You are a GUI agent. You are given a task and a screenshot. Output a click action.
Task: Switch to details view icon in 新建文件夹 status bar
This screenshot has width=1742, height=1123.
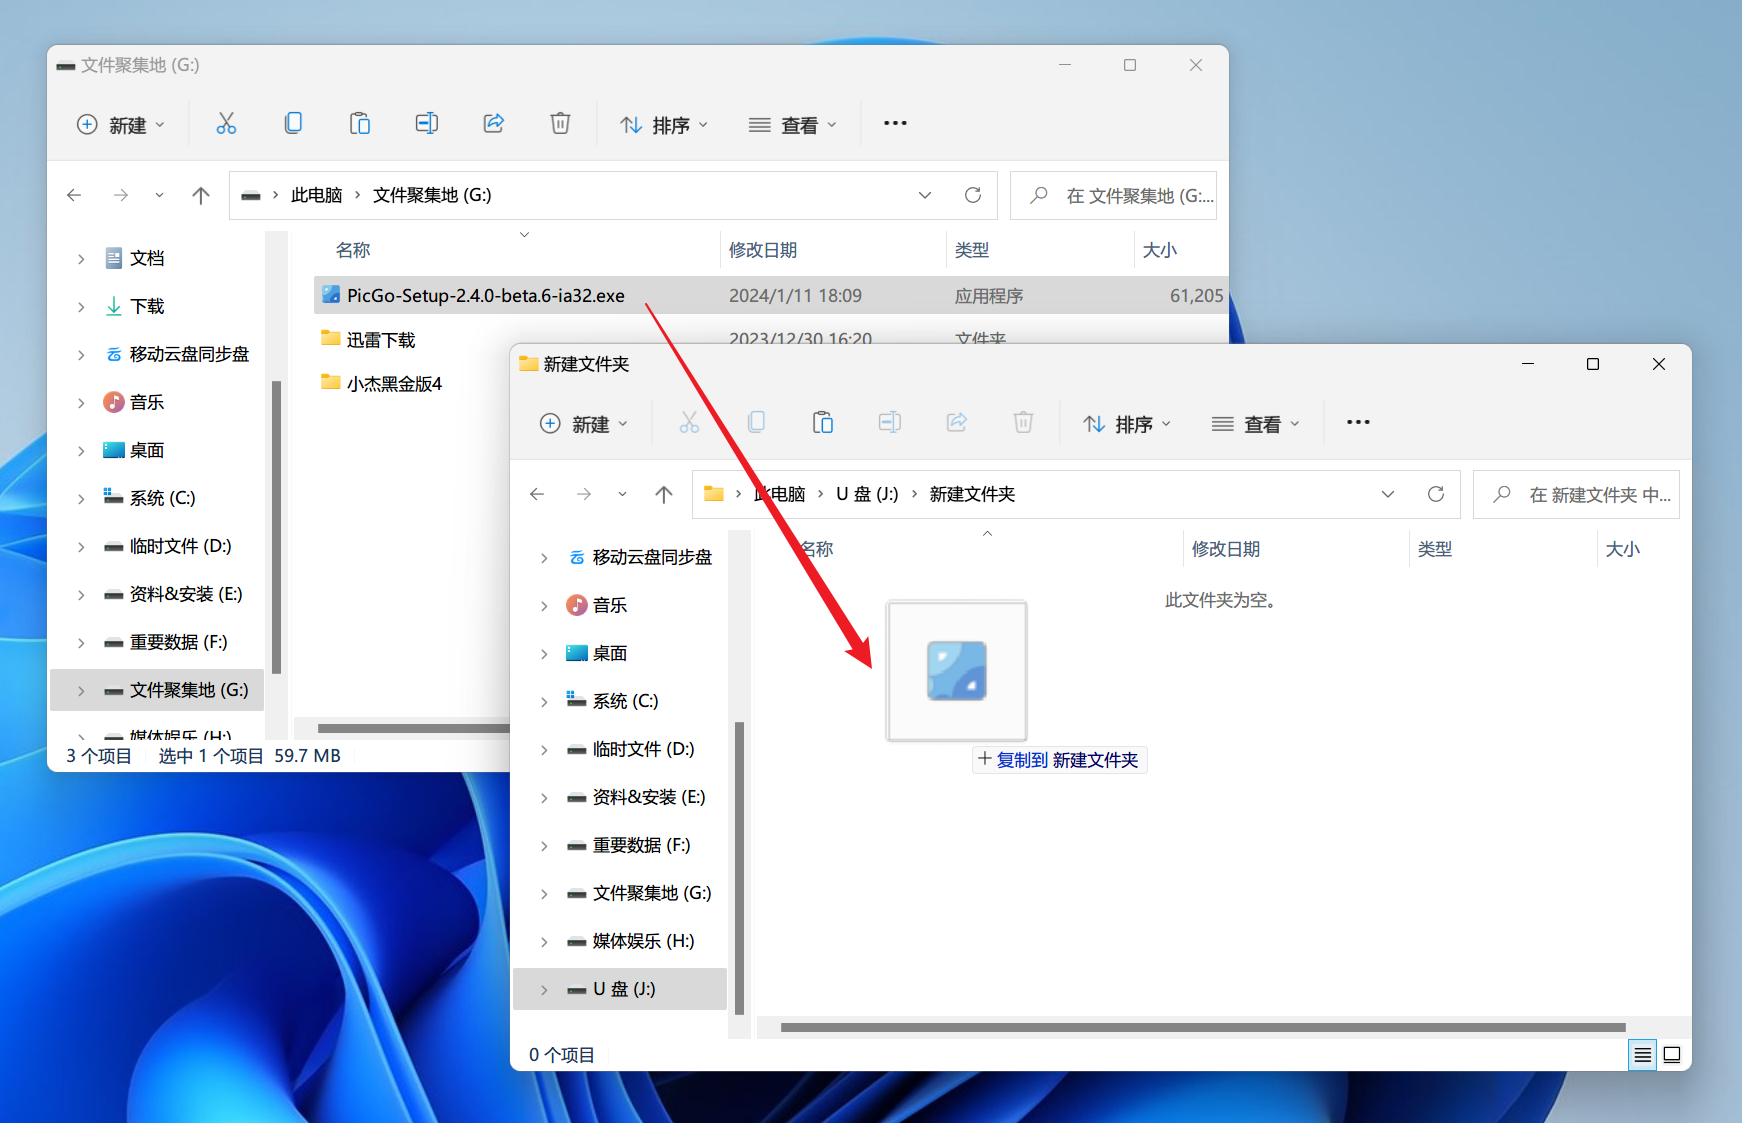(1643, 1055)
